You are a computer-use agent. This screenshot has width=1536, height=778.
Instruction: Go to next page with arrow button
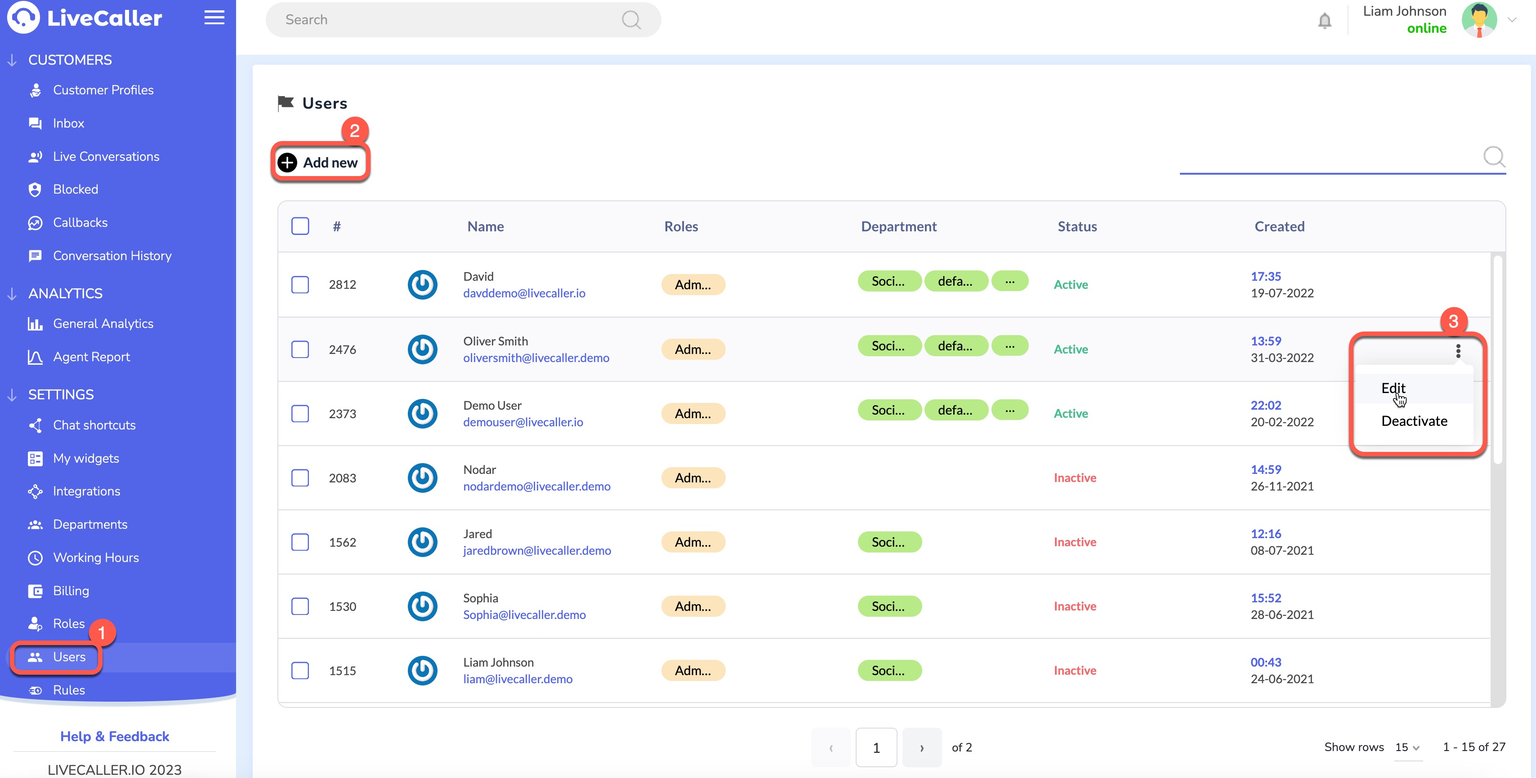921,748
